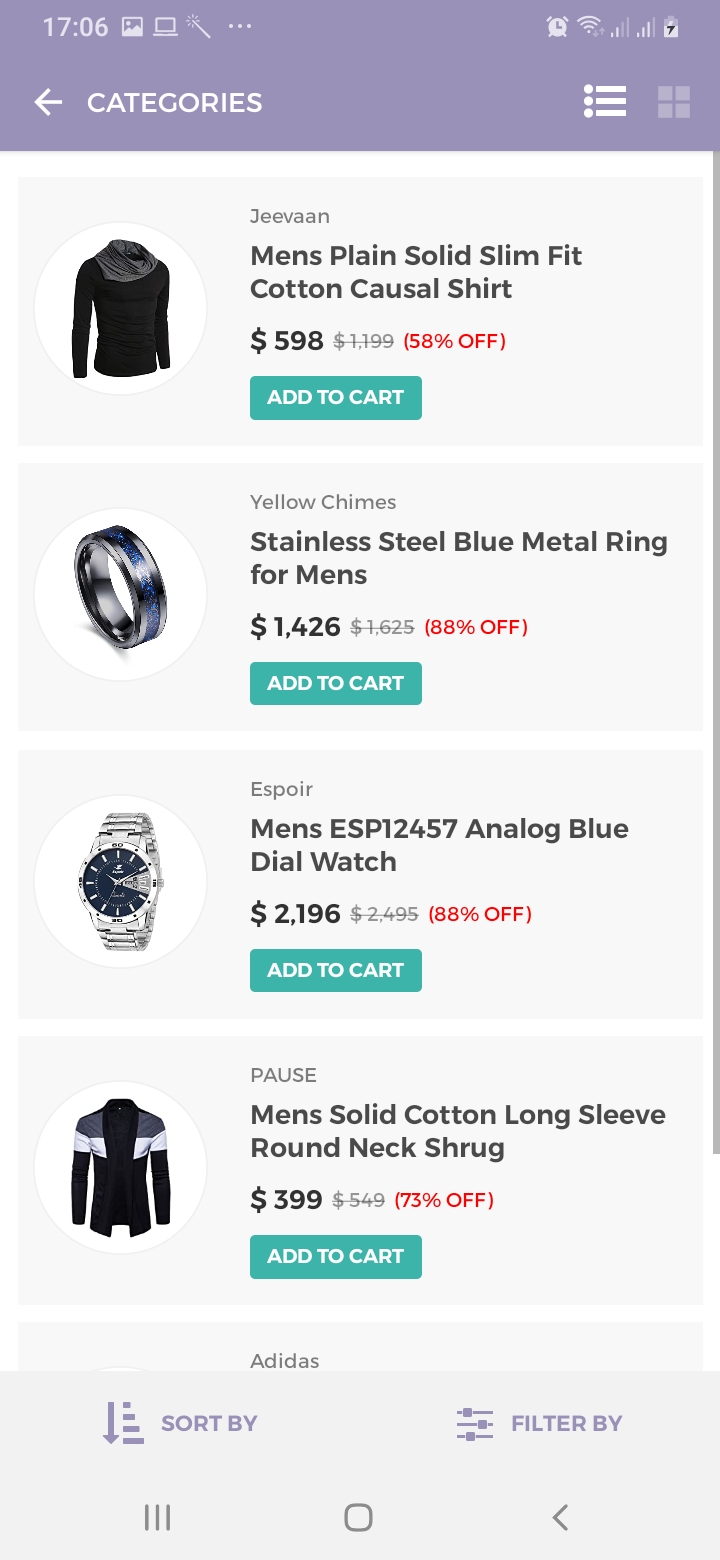
Task: Add the PAUSE cotton shrug to cart
Action: (x=335, y=1257)
